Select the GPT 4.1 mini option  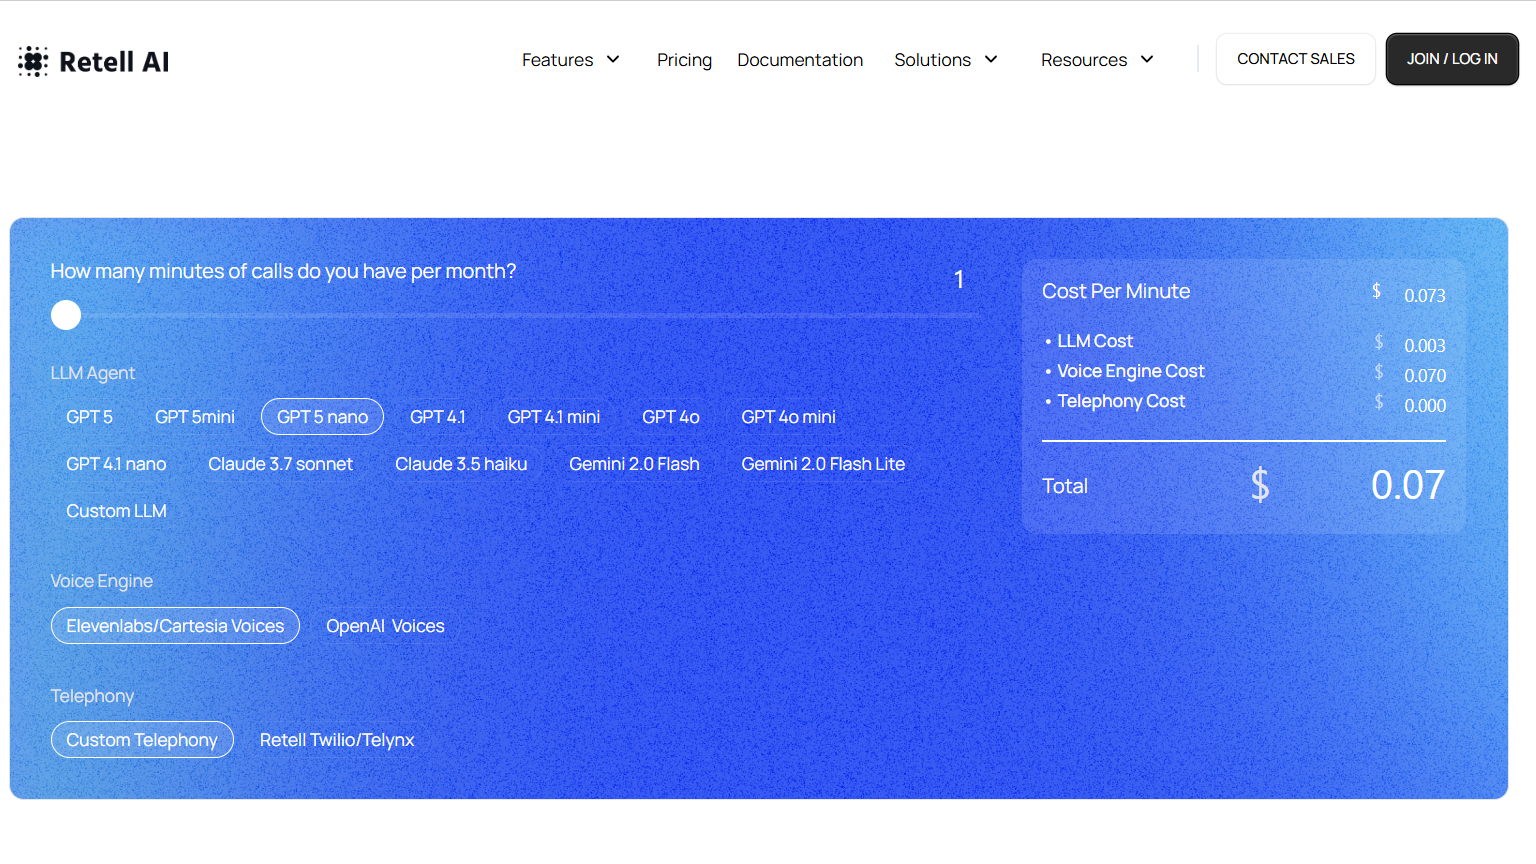click(x=554, y=417)
